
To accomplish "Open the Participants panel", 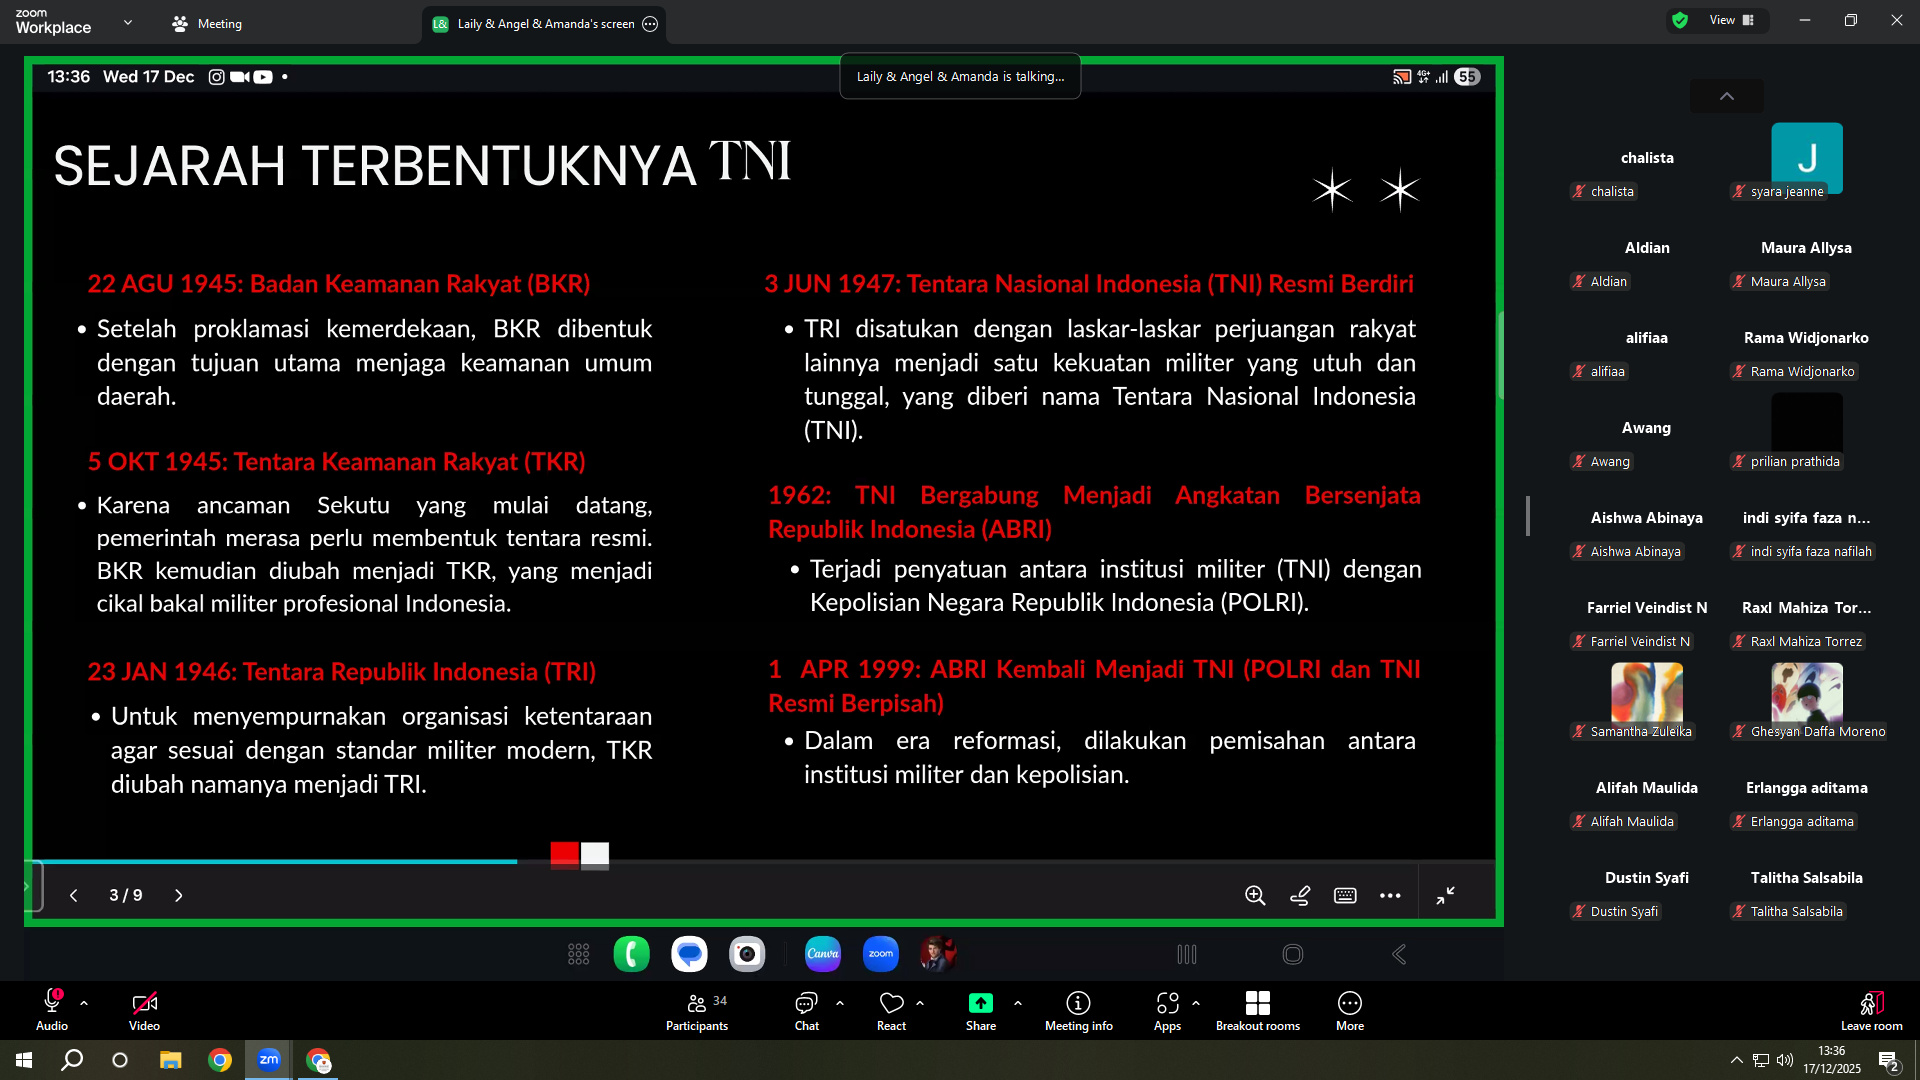I will tap(697, 1010).
